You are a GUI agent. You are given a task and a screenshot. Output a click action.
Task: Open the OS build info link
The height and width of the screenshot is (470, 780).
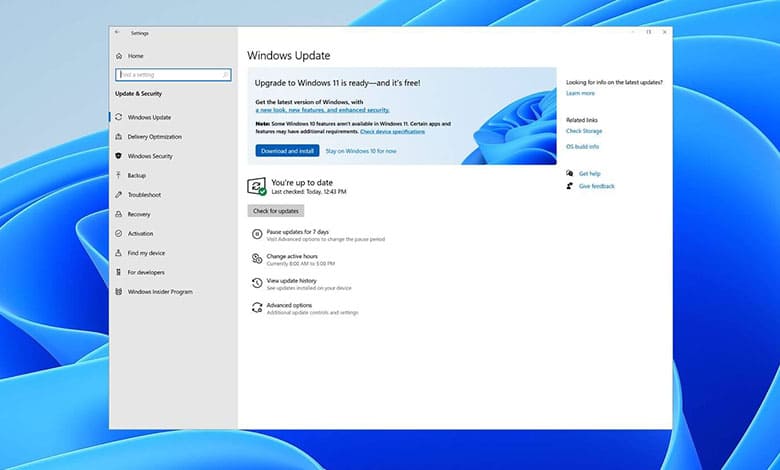click(x=583, y=147)
